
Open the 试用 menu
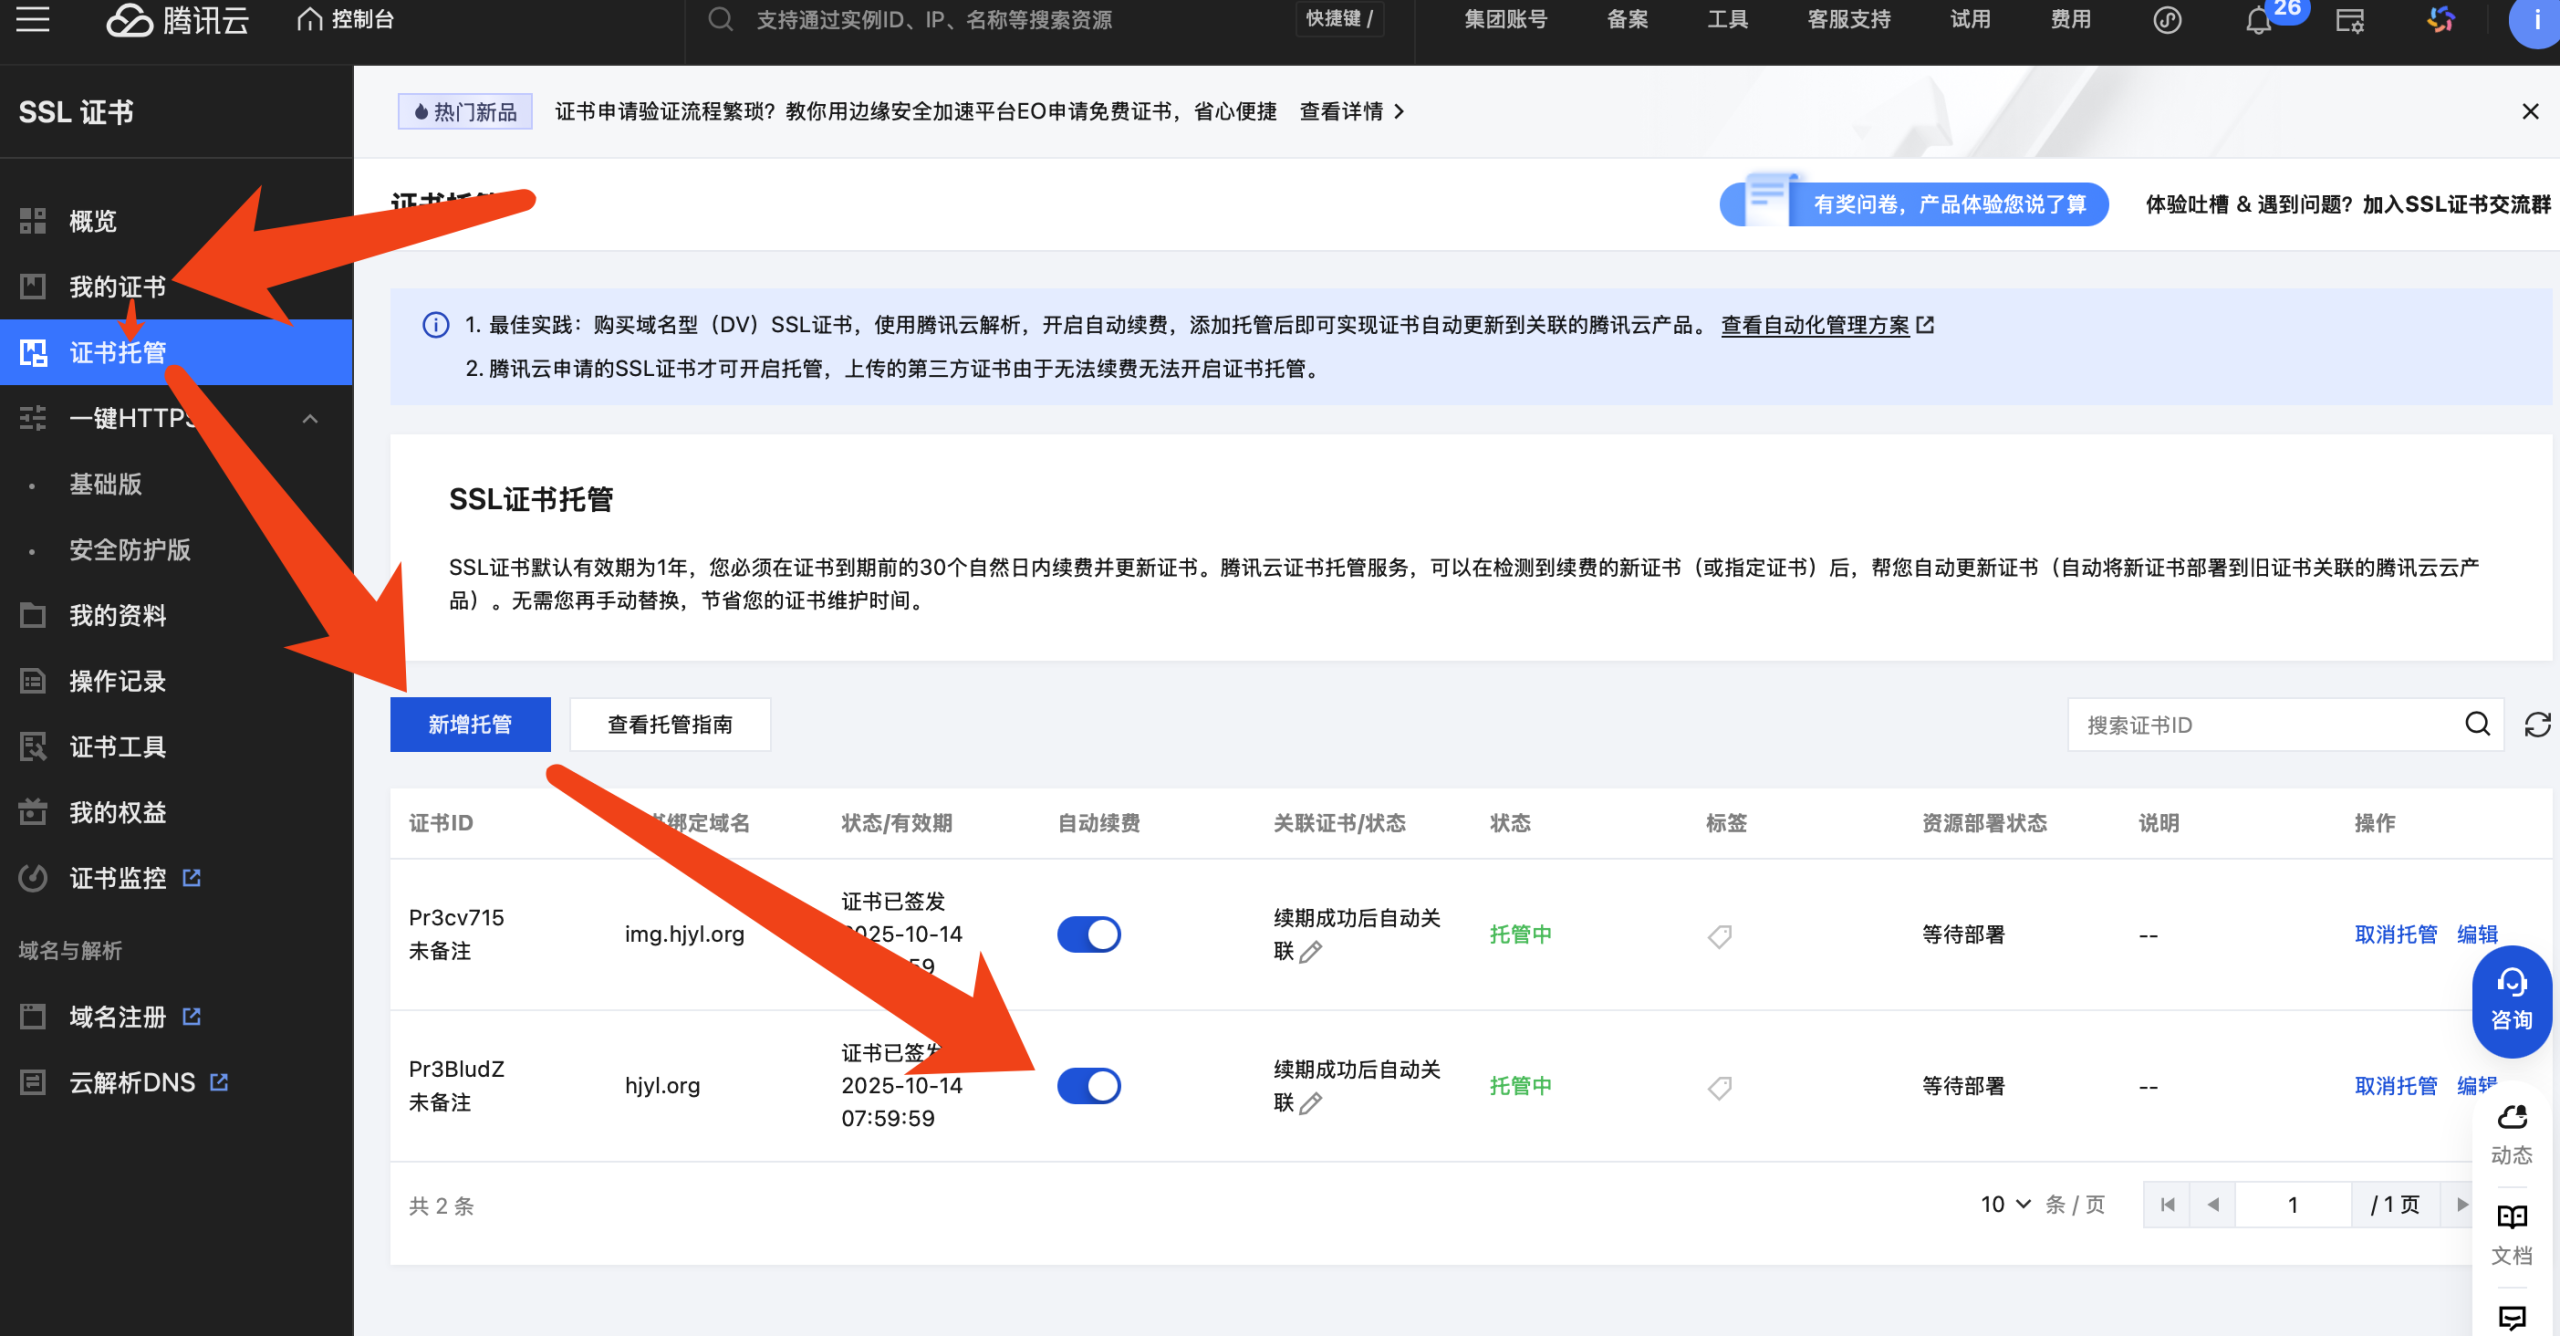tap(1970, 19)
